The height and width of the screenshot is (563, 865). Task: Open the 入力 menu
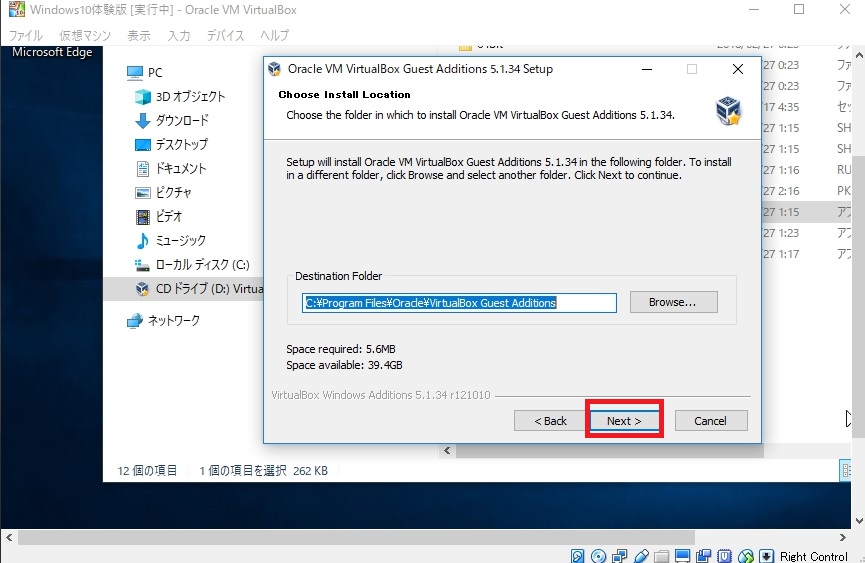point(179,35)
